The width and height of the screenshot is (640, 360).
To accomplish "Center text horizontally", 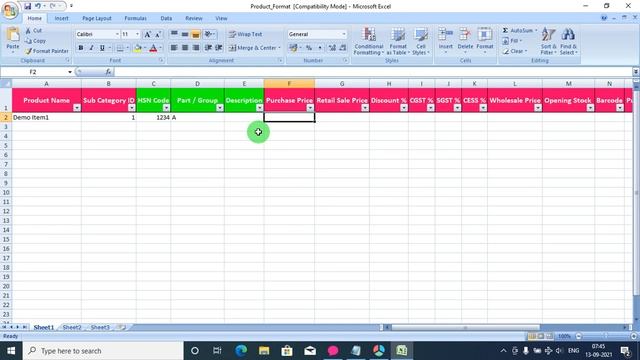I will click(x=185, y=48).
